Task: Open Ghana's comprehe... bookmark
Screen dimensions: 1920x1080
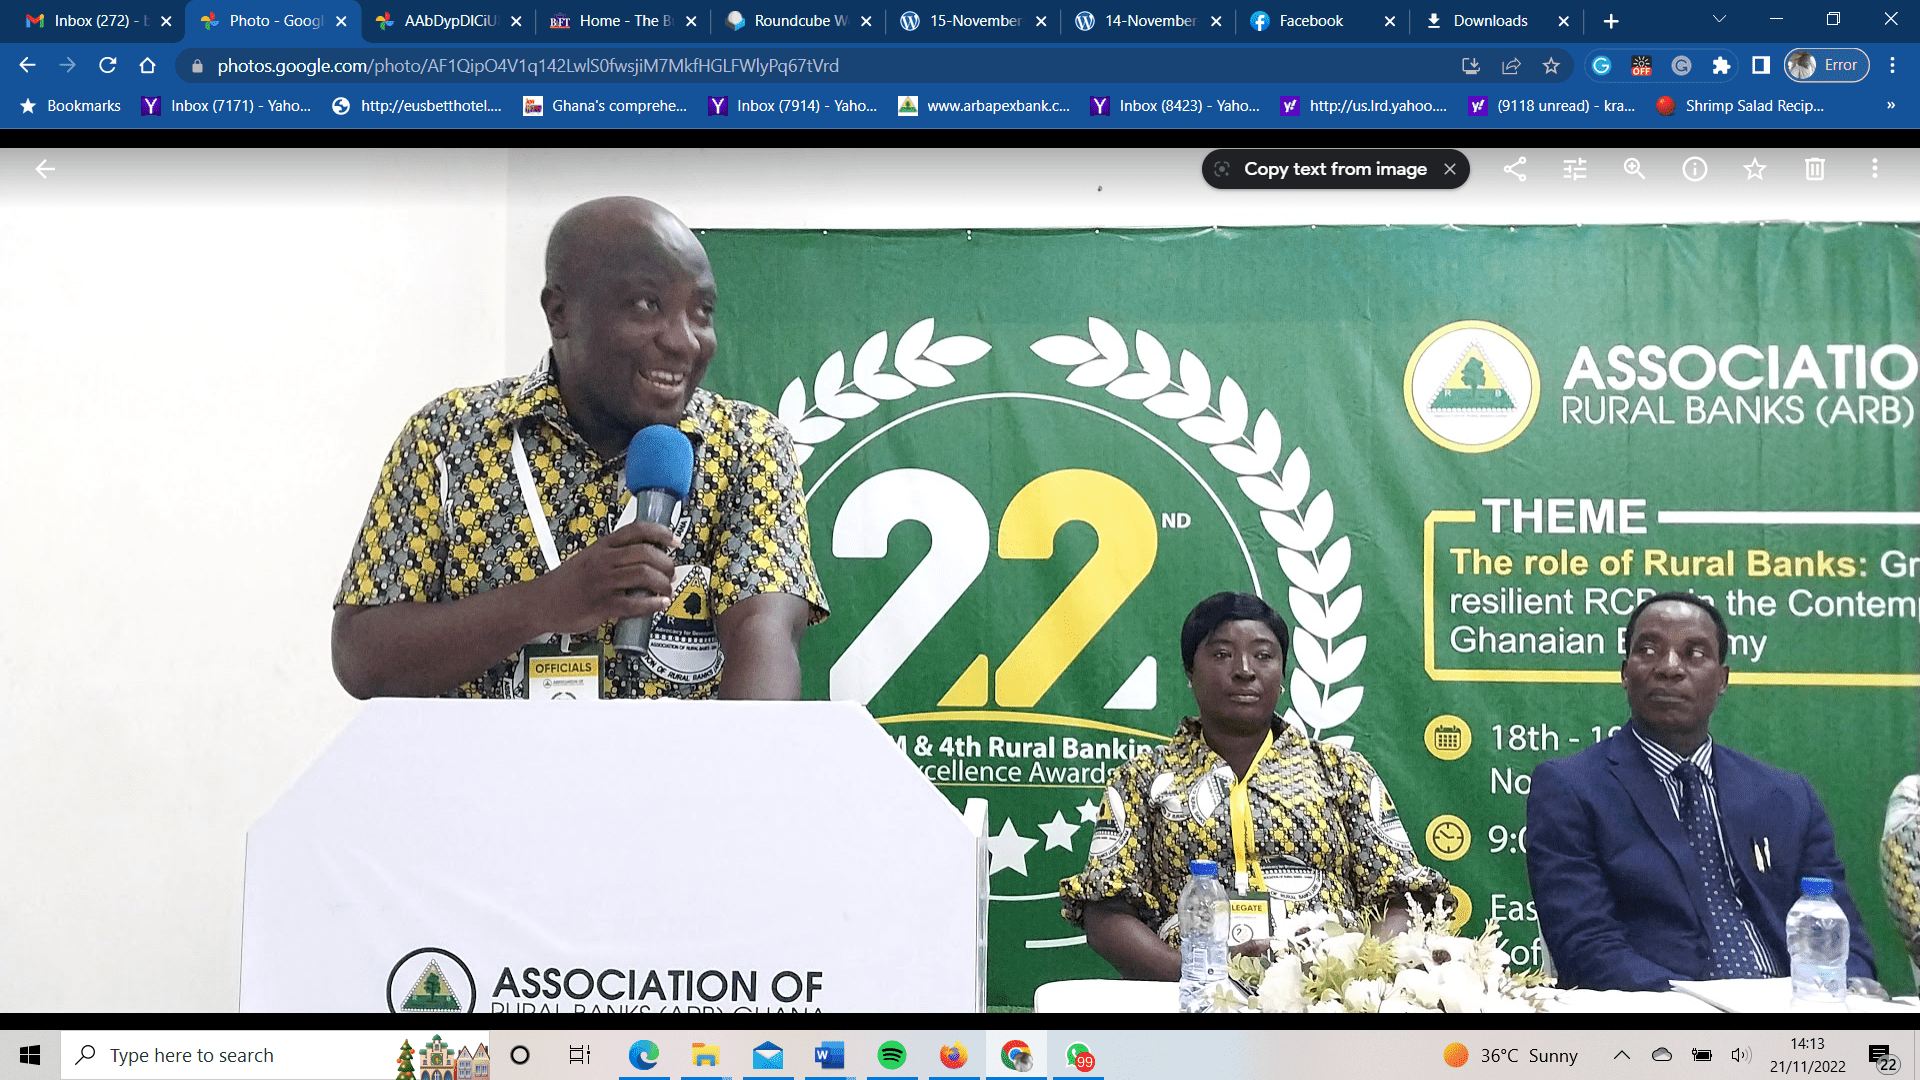Action: tap(606, 106)
